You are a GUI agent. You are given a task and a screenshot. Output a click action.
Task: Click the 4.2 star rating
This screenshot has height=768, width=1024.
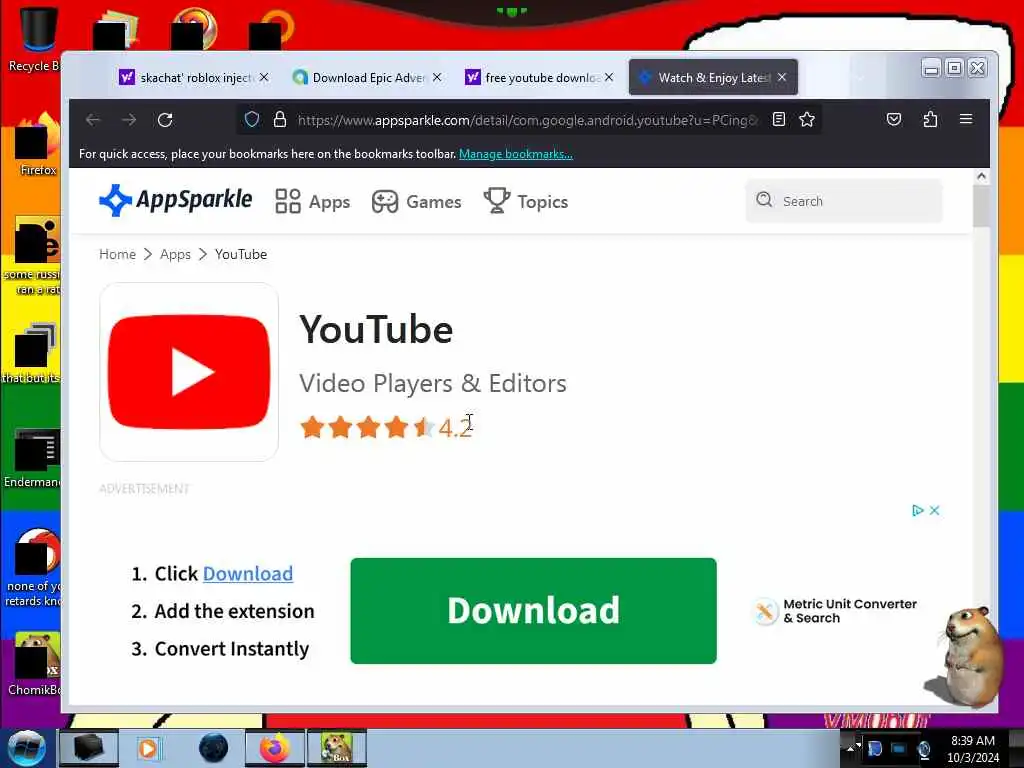(386, 428)
